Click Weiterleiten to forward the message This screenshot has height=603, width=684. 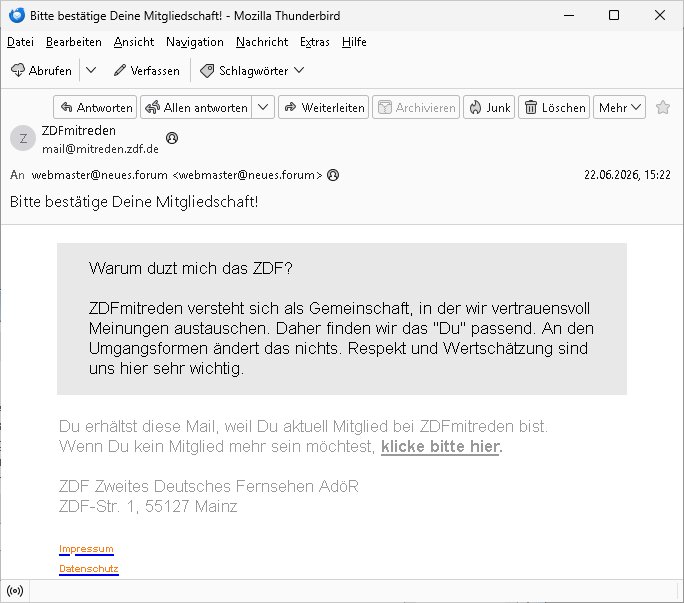[324, 107]
